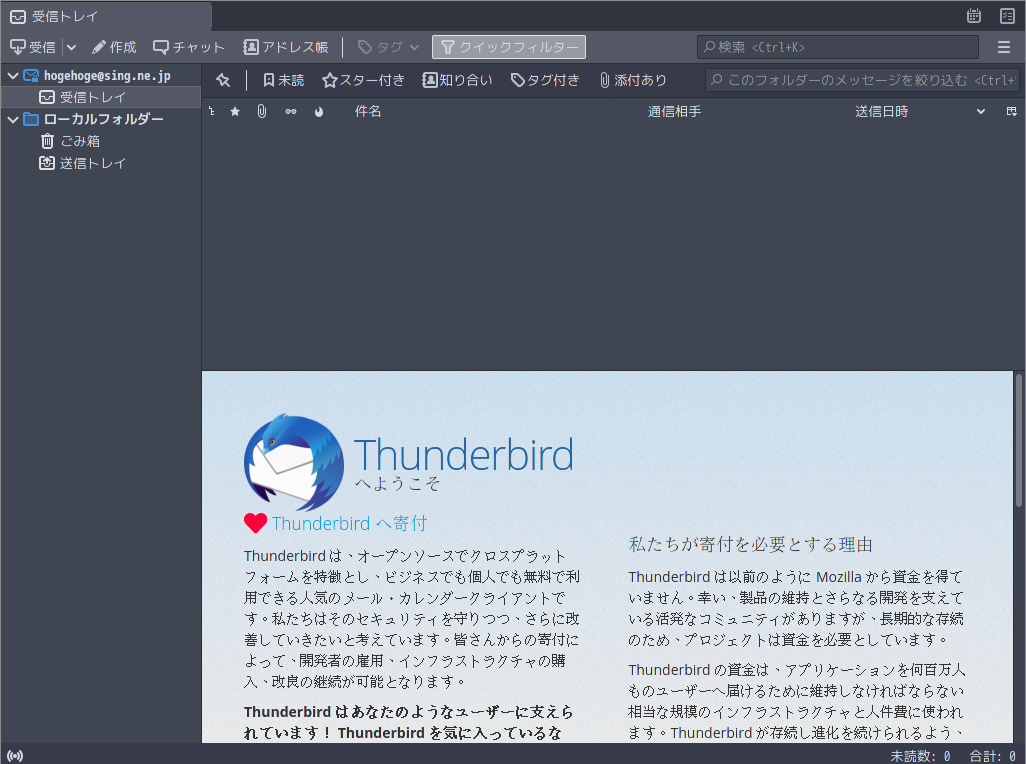Click the Thunderbird logo image

(294, 462)
